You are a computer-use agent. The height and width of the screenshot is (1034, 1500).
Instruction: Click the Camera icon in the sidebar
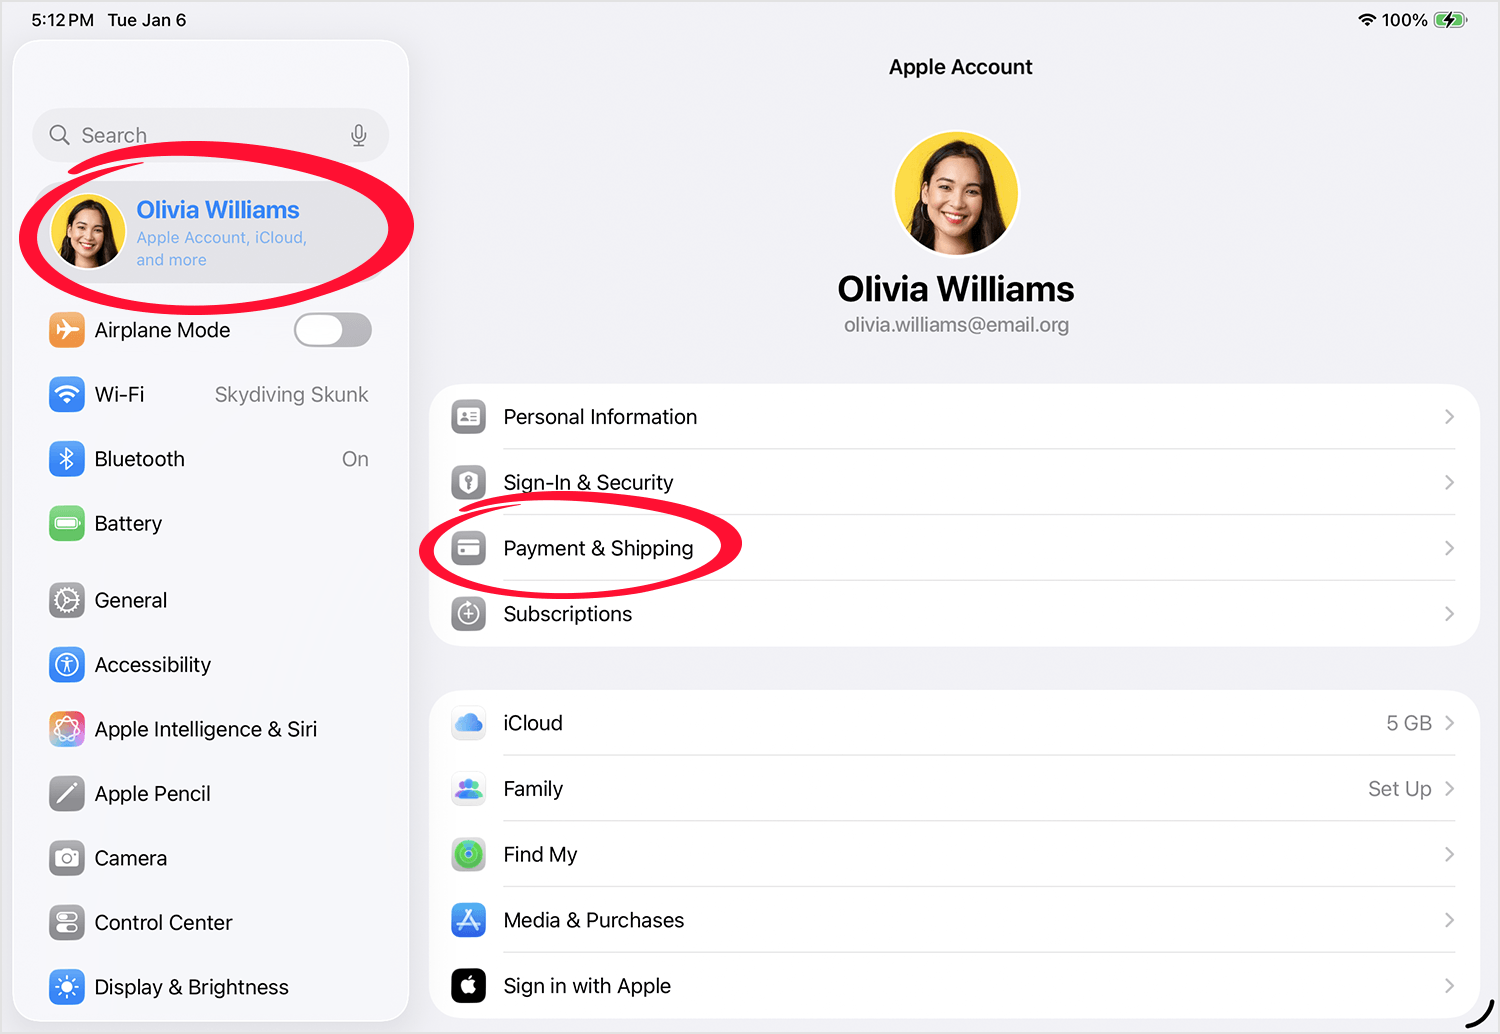tap(67, 858)
